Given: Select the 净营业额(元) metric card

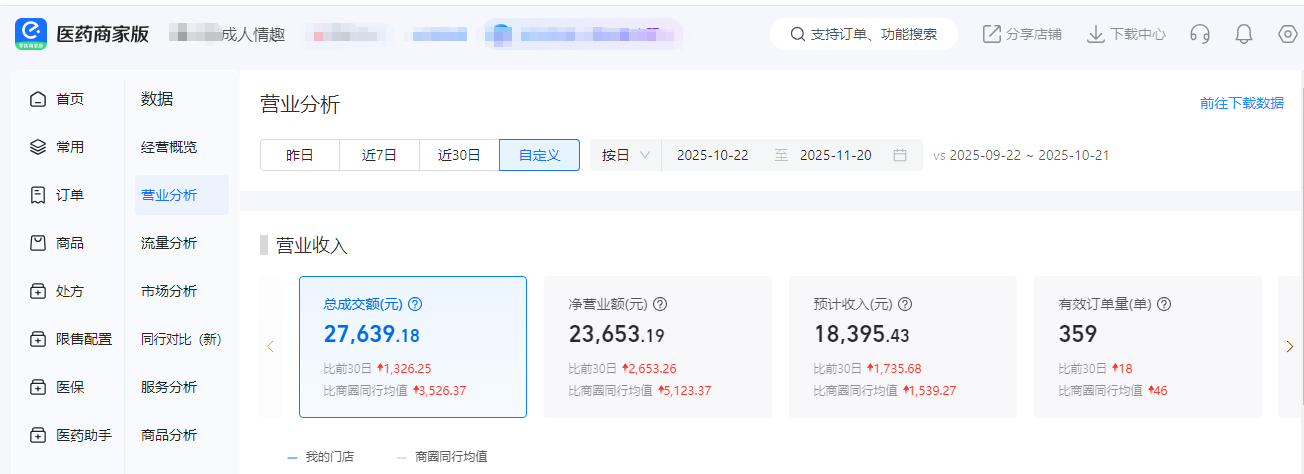Looking at the screenshot, I should pyautogui.click(x=657, y=347).
